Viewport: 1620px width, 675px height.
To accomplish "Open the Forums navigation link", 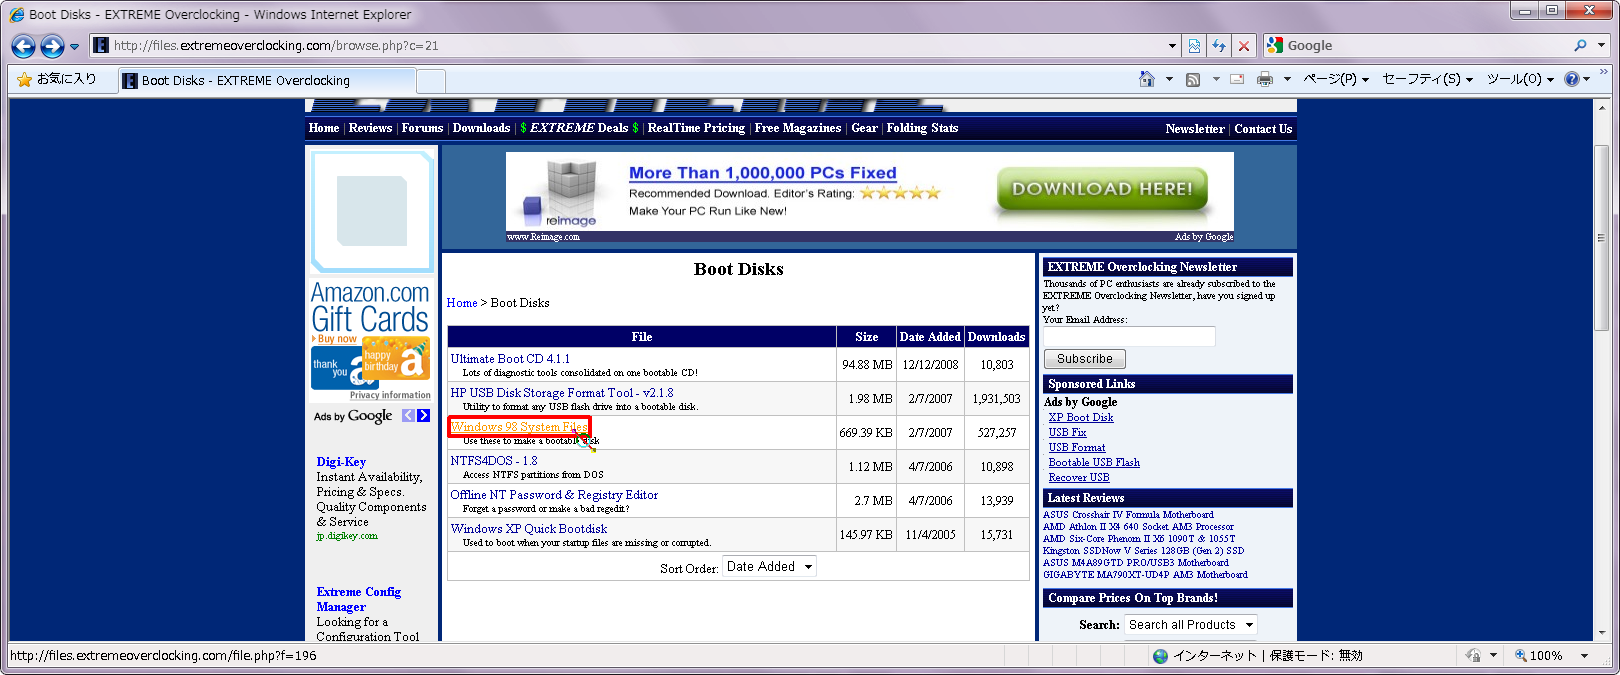I will (x=422, y=128).
